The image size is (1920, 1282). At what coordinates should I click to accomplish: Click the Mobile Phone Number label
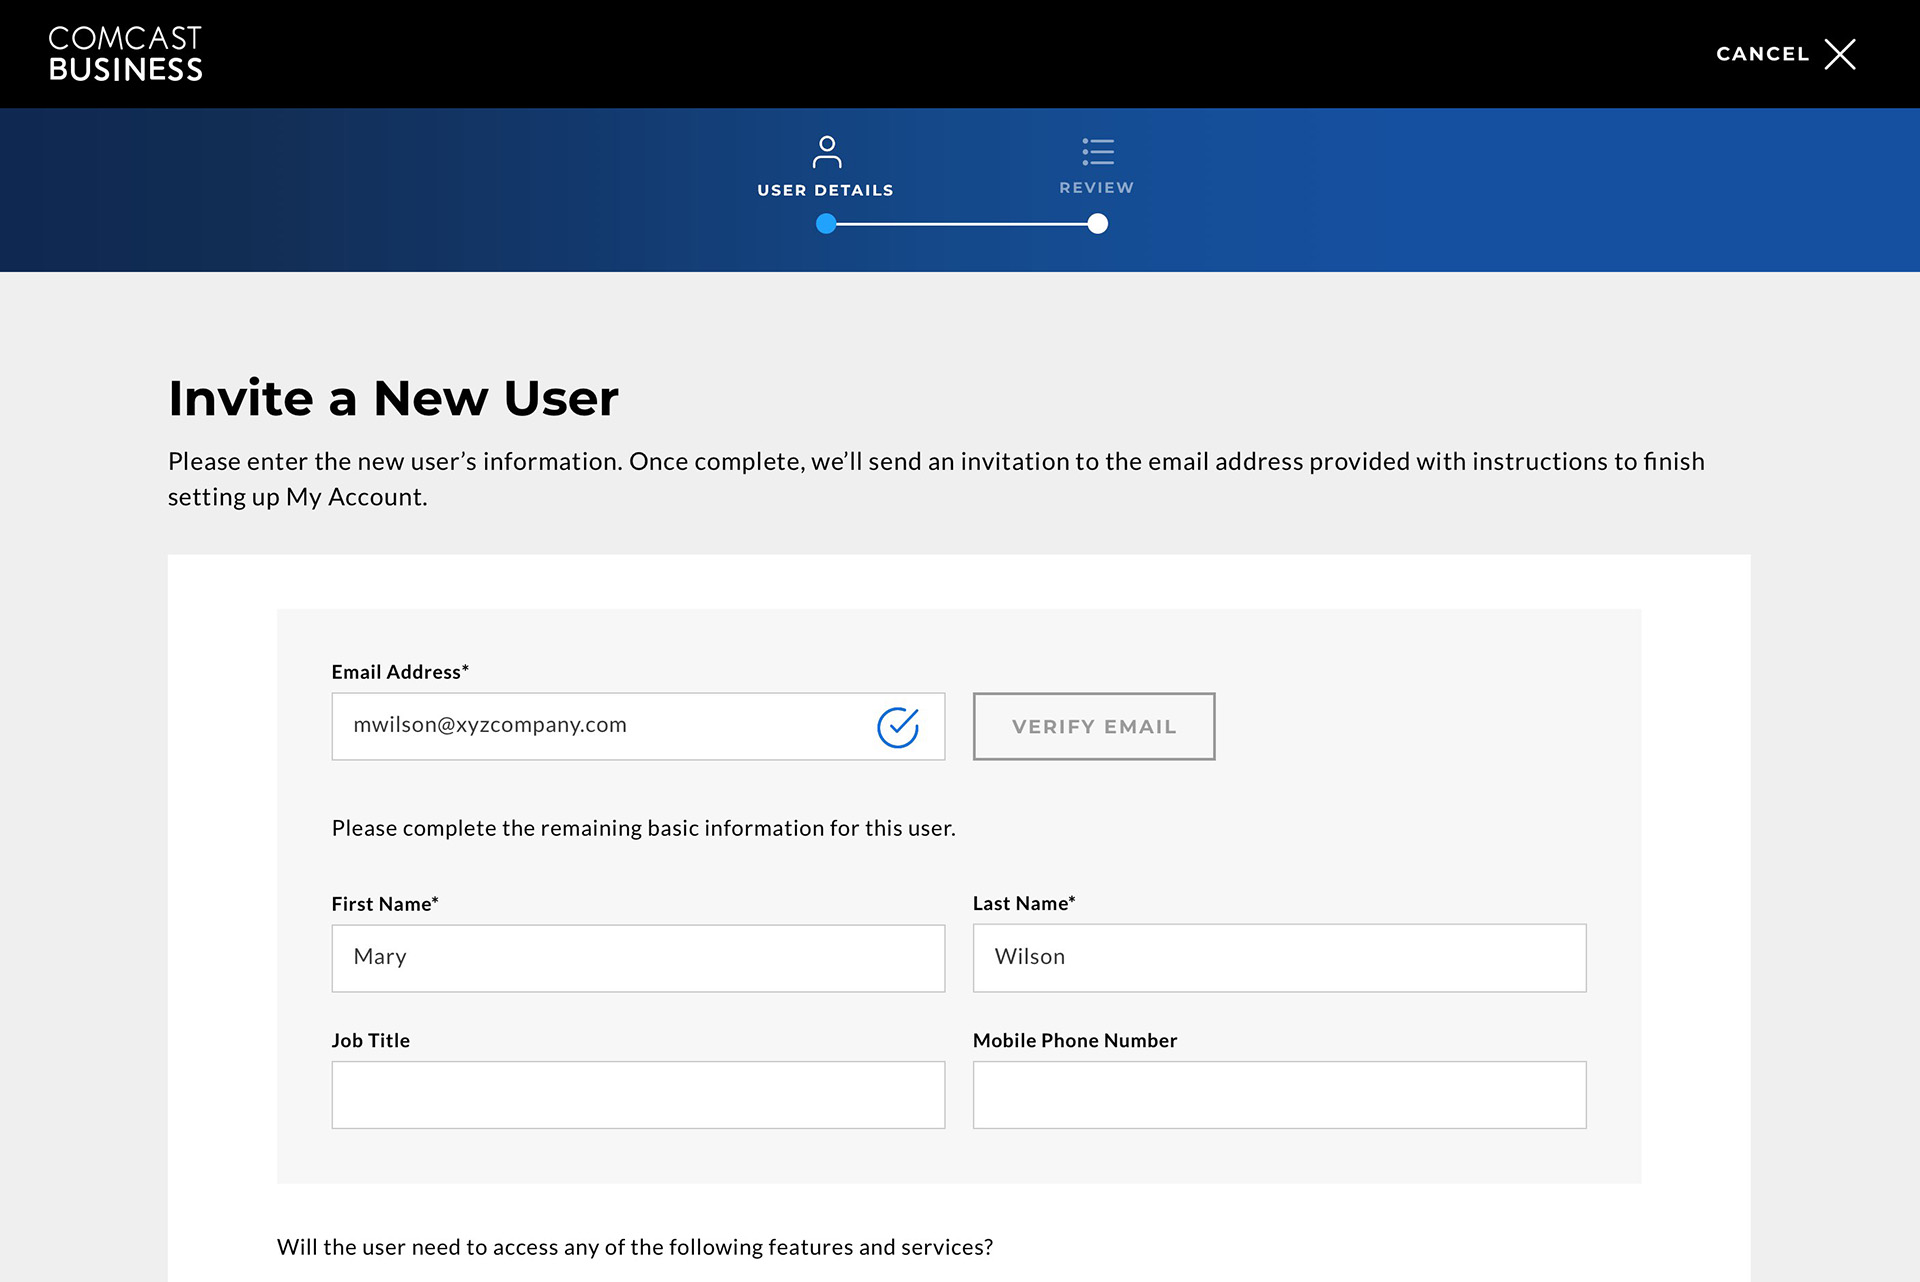(x=1075, y=1040)
